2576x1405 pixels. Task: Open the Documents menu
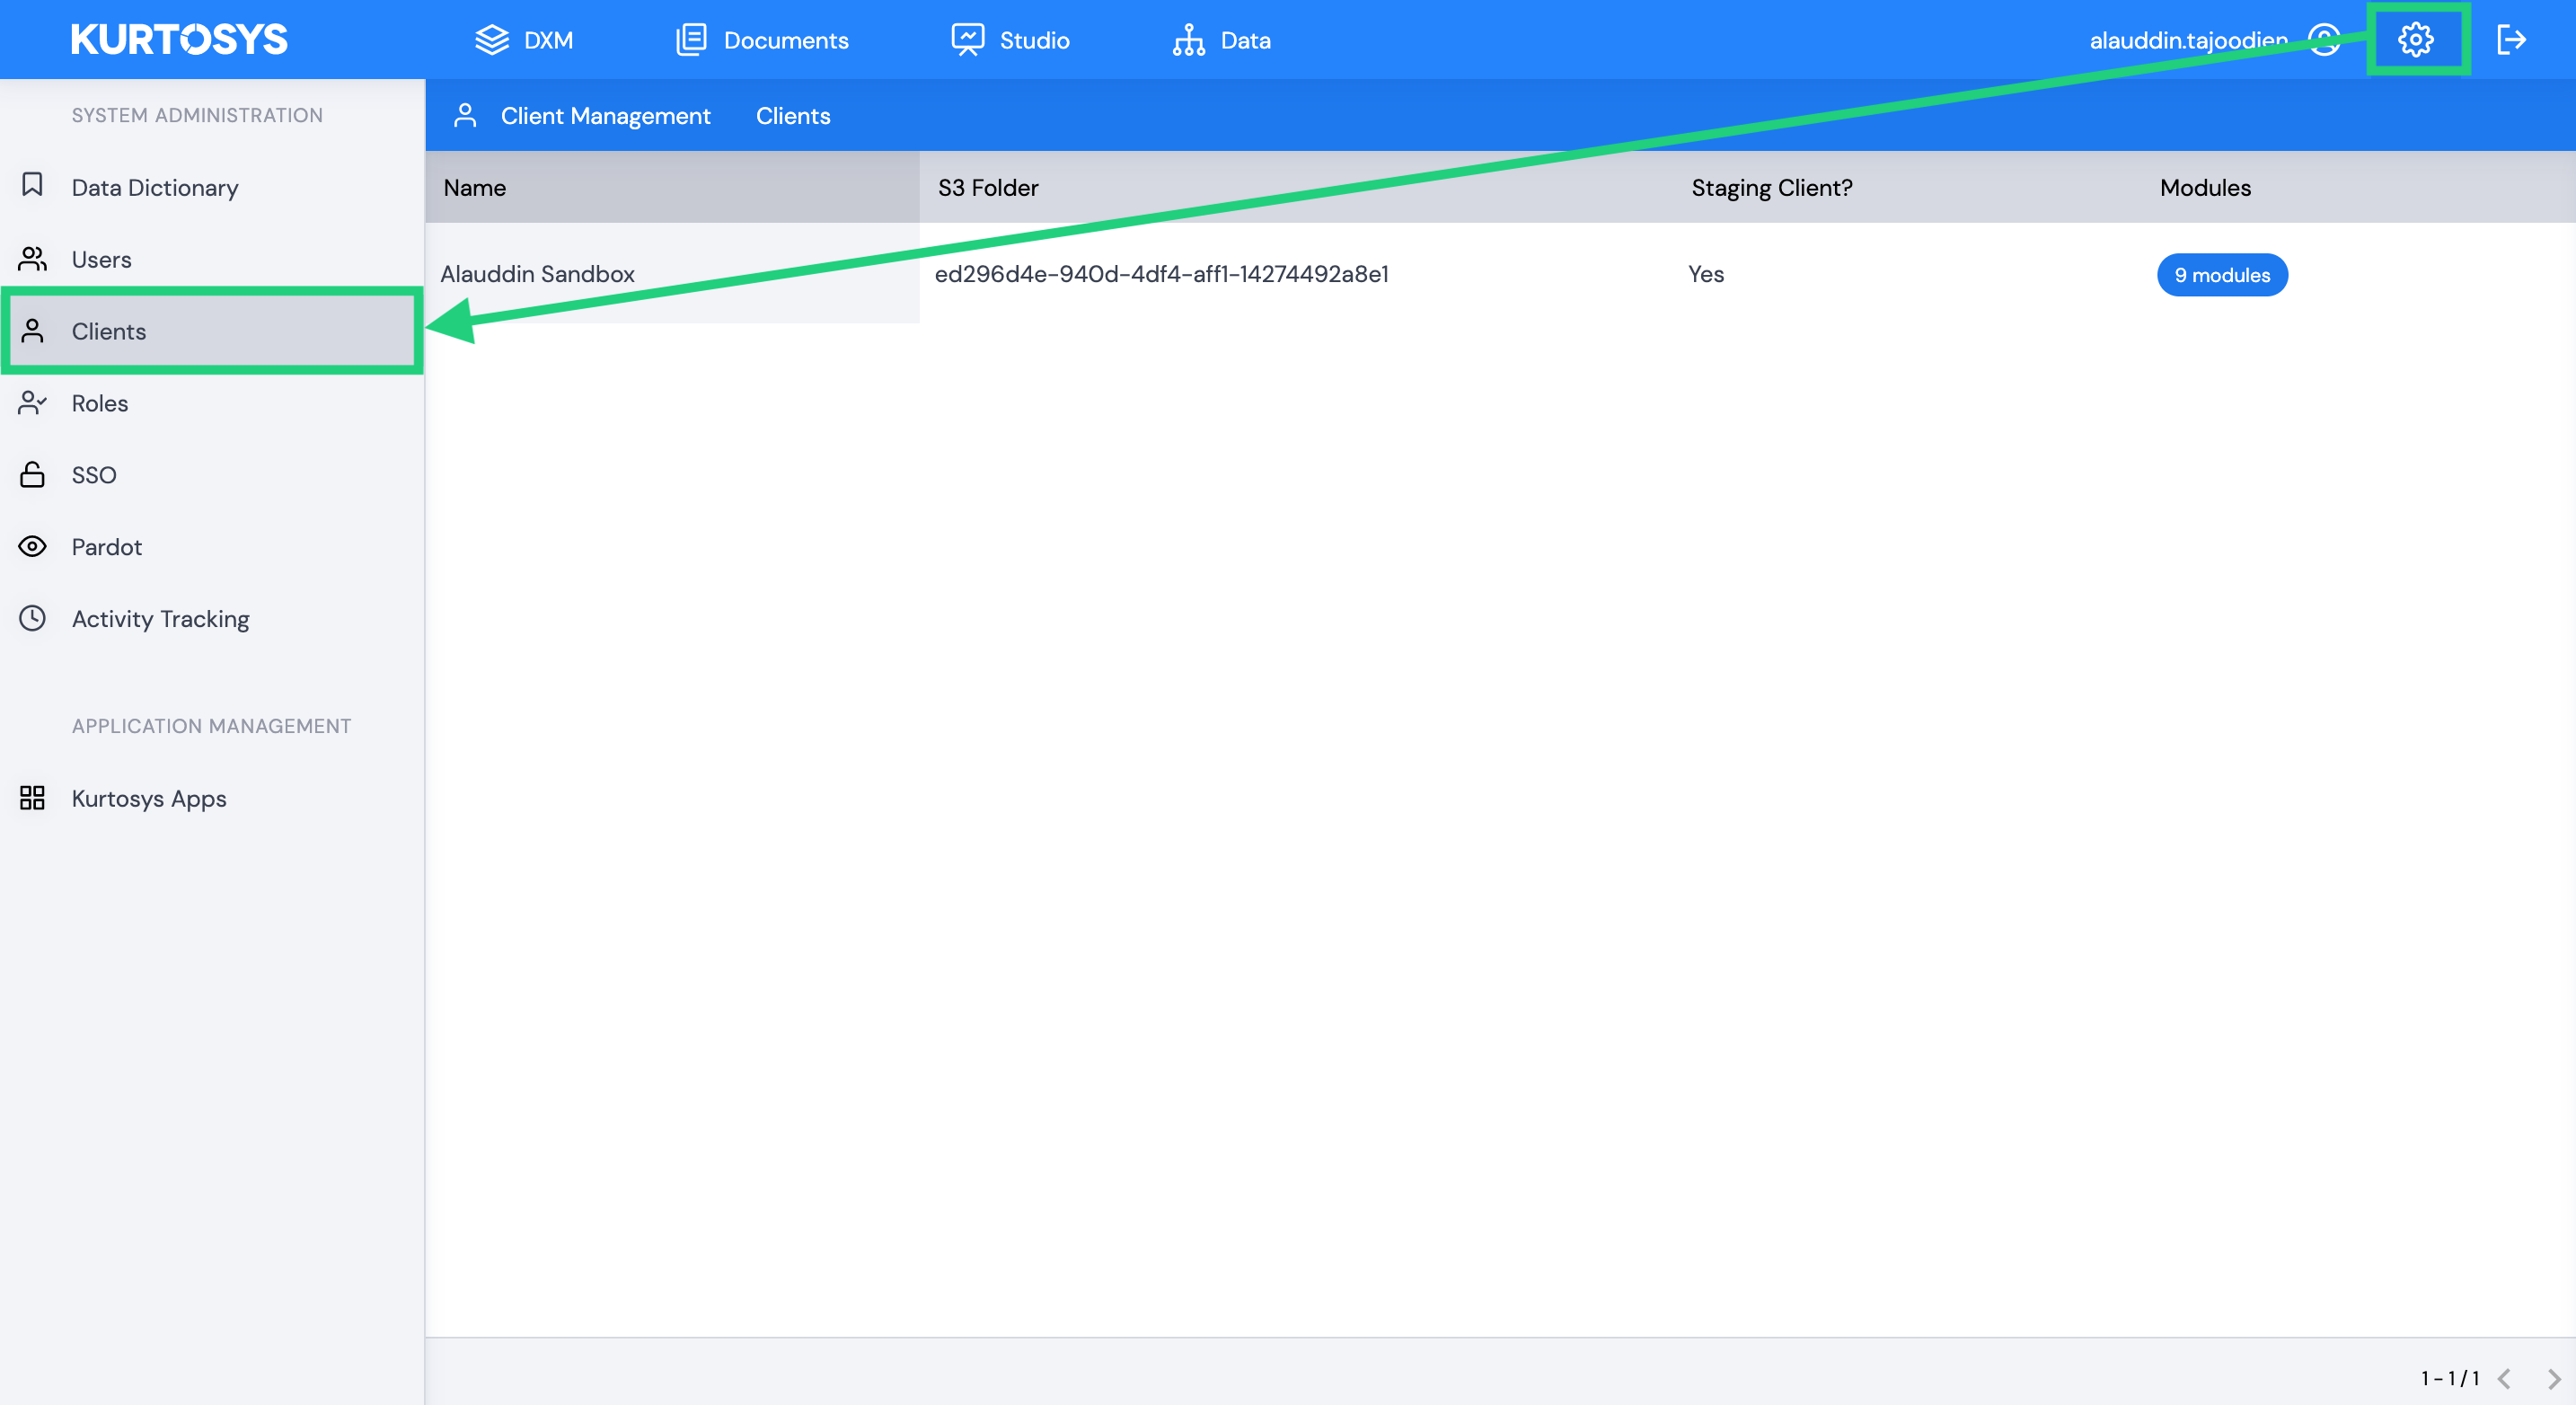click(762, 40)
